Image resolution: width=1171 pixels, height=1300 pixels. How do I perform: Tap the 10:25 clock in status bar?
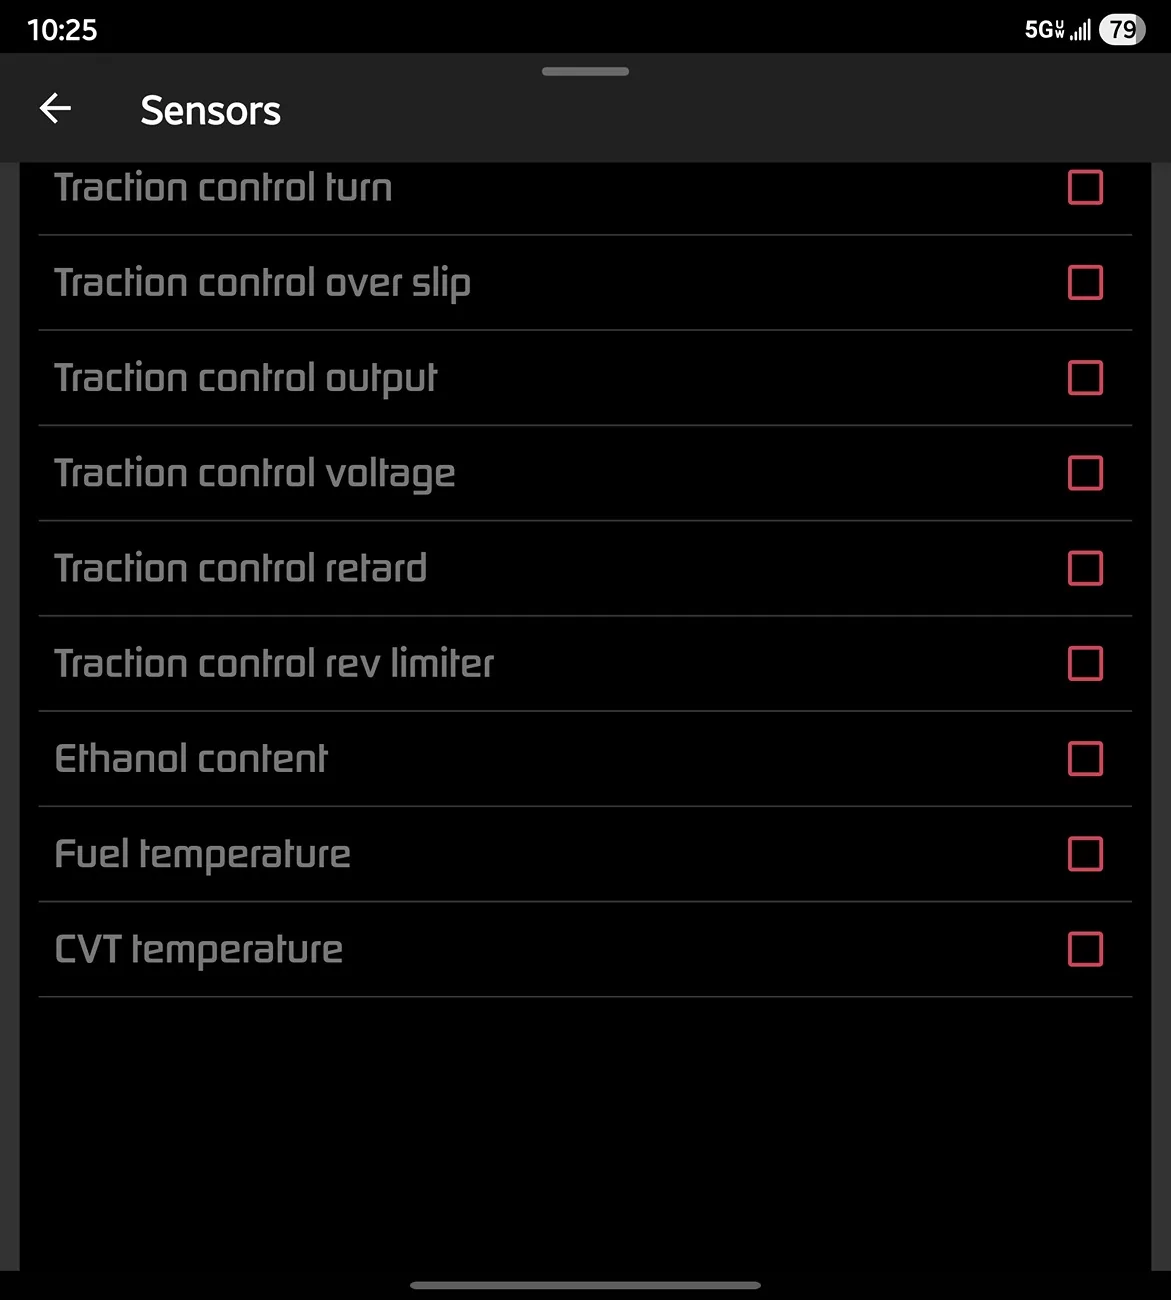(62, 30)
